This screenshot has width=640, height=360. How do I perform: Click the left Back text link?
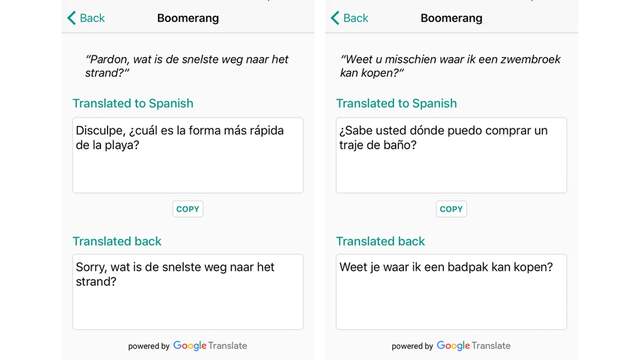click(x=92, y=18)
